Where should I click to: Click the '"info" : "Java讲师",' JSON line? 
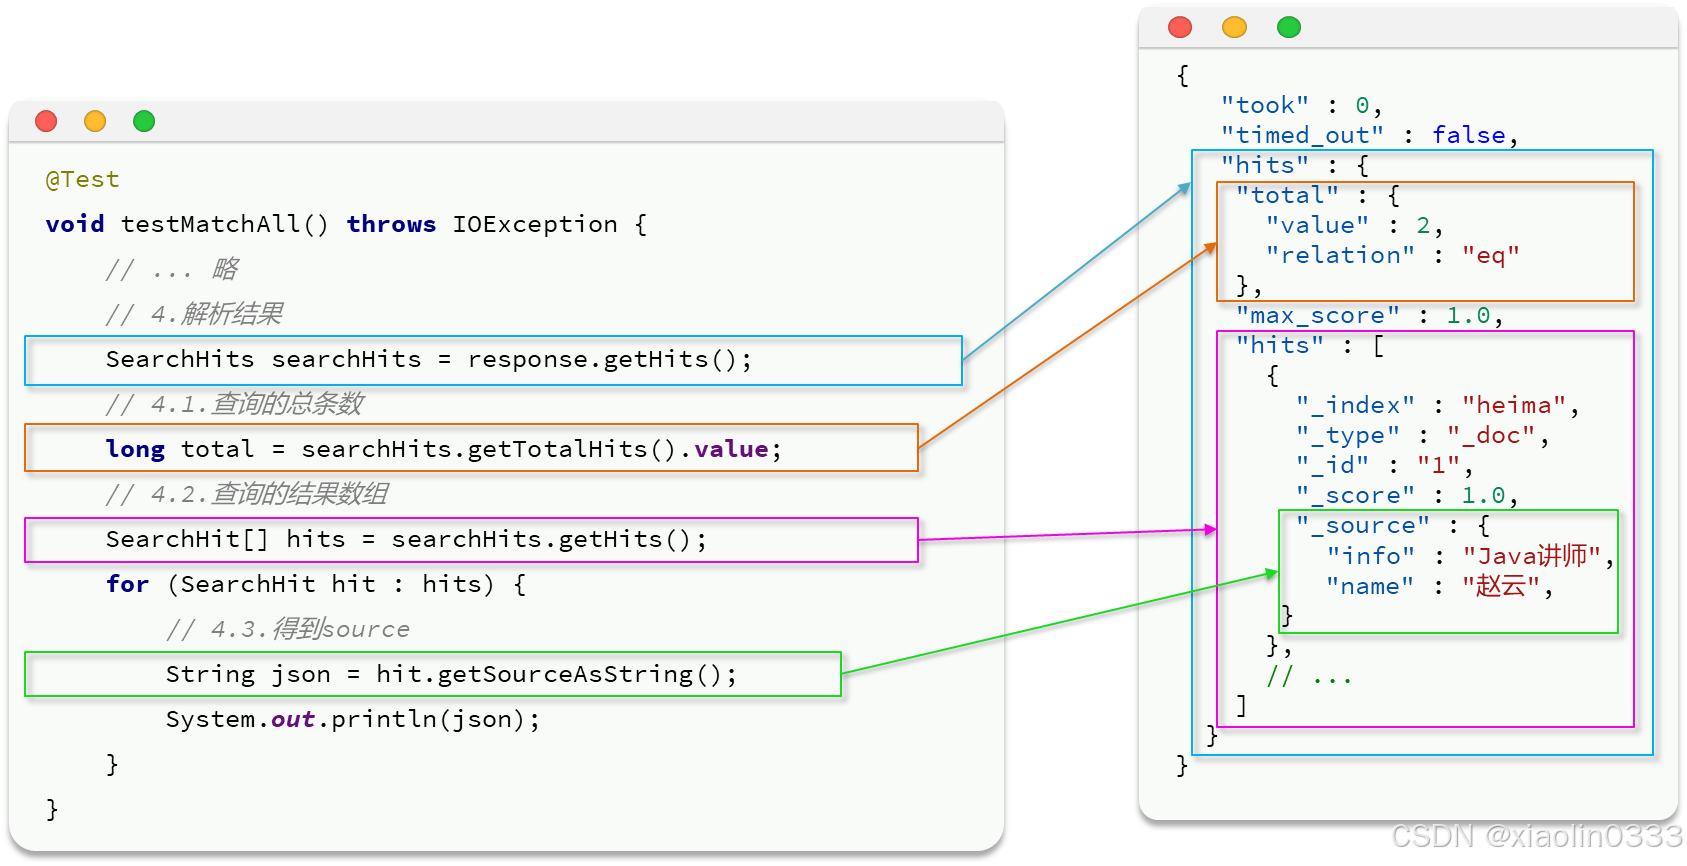pos(1470,555)
